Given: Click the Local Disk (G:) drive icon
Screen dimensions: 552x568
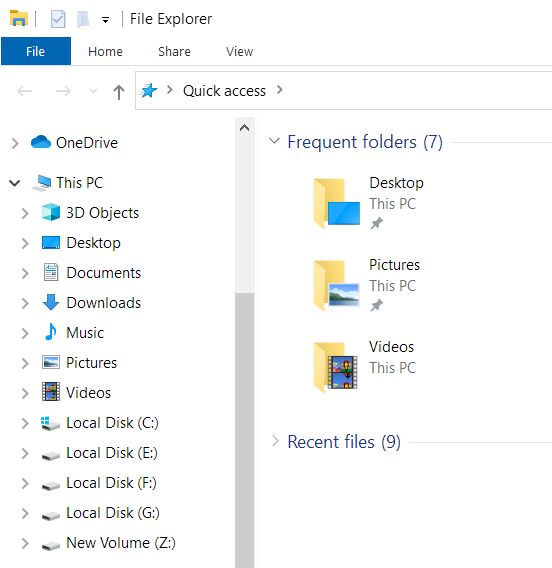Looking at the screenshot, I should click(x=51, y=516).
